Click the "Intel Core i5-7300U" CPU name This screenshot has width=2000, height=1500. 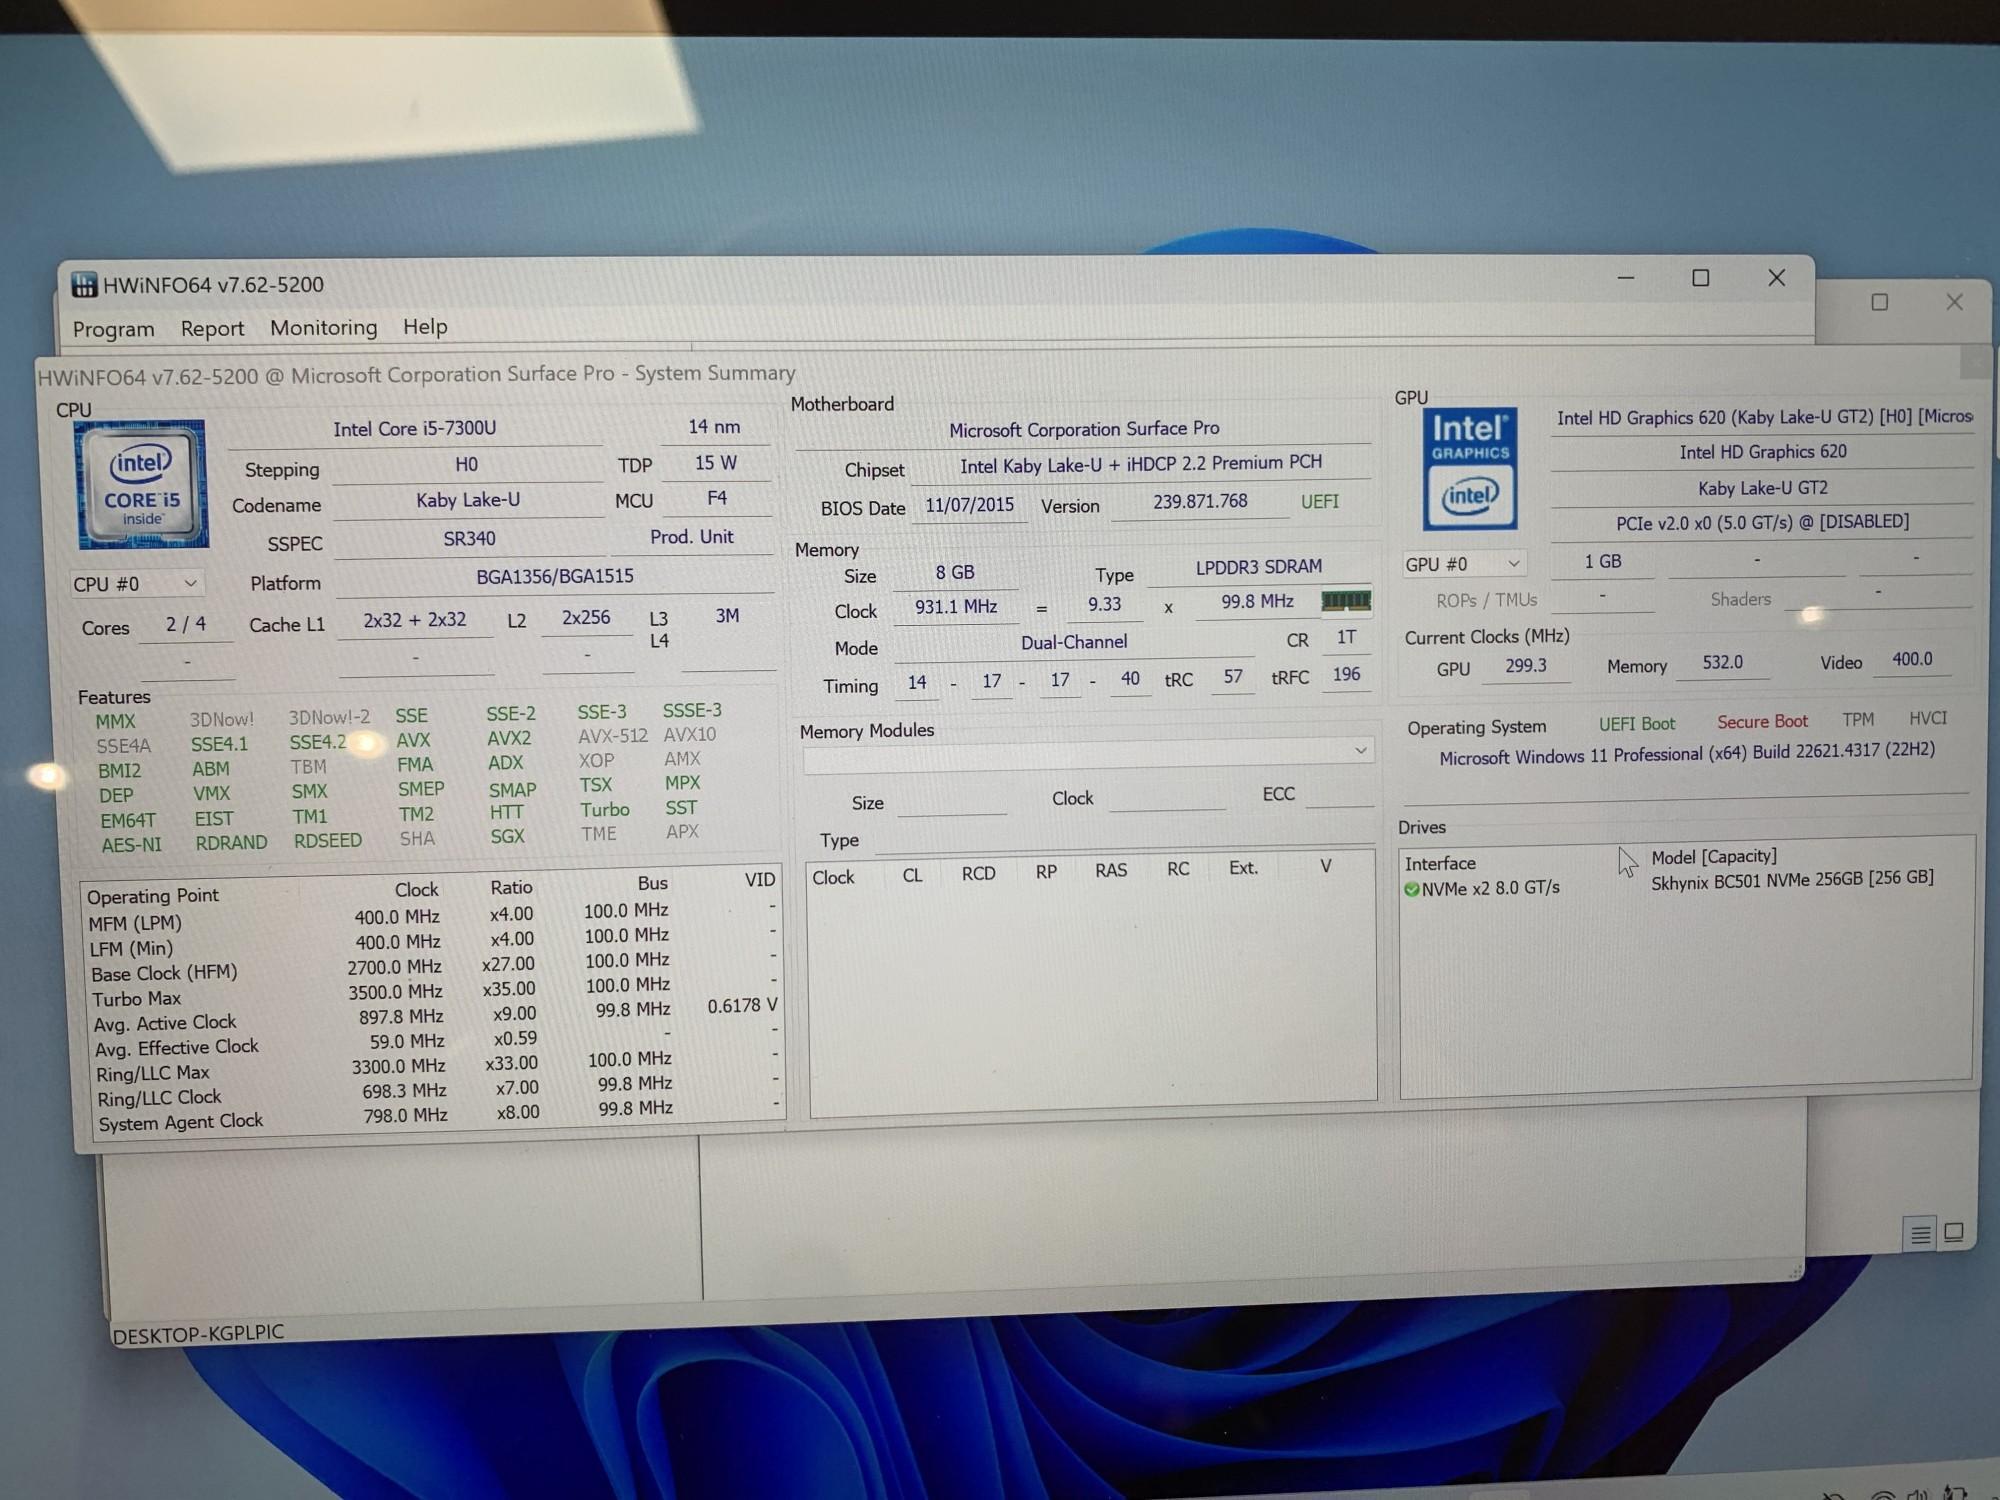tap(415, 428)
